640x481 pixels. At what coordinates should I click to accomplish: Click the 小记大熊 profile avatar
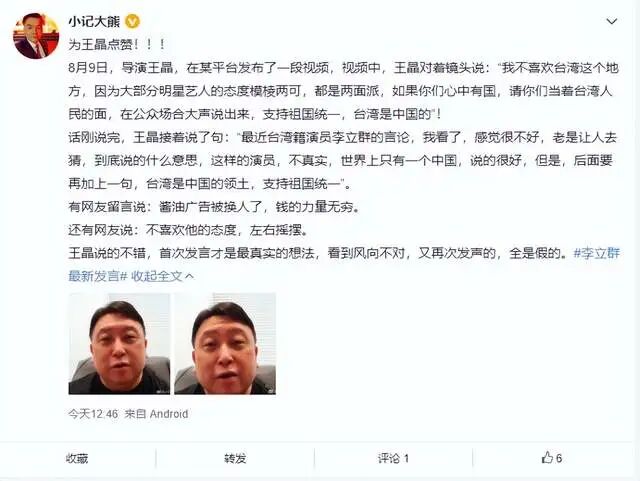(36, 36)
